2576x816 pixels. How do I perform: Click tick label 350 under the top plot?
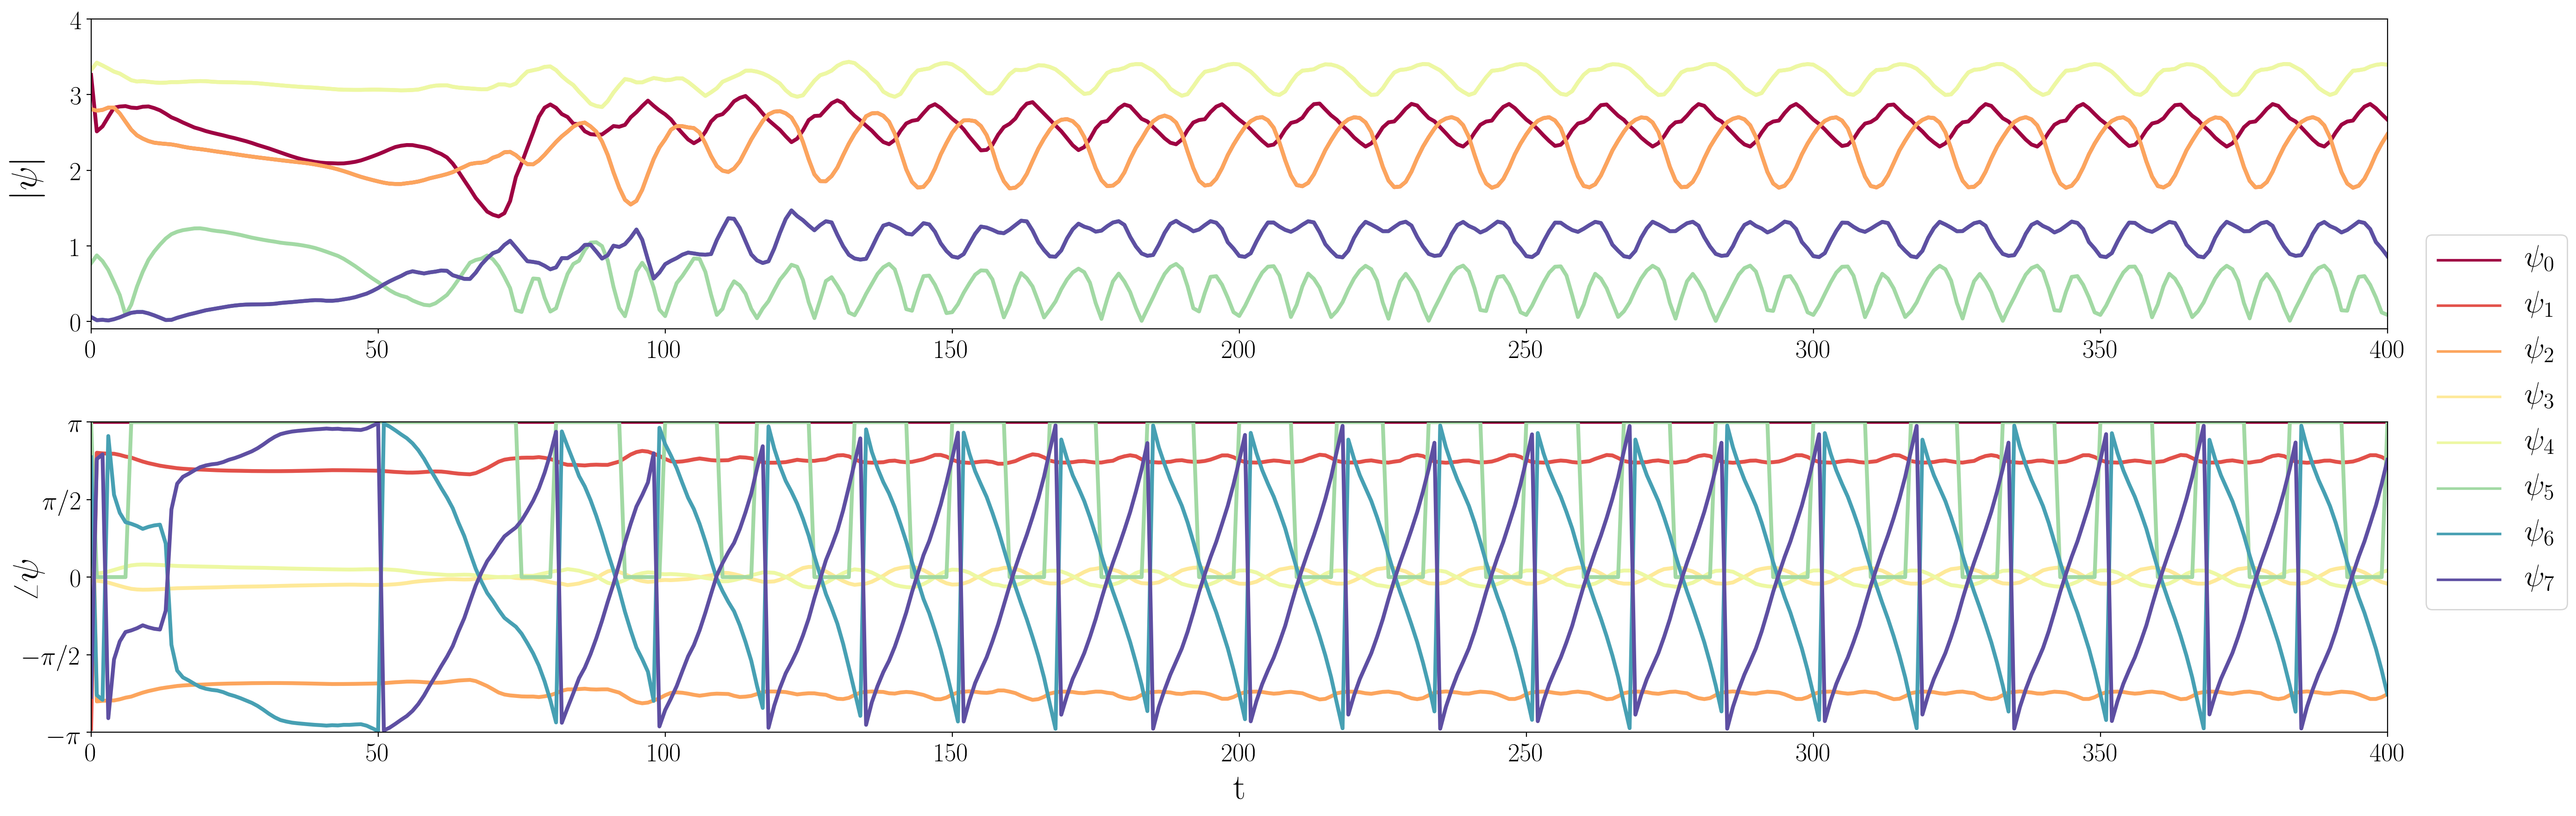(x=2099, y=350)
